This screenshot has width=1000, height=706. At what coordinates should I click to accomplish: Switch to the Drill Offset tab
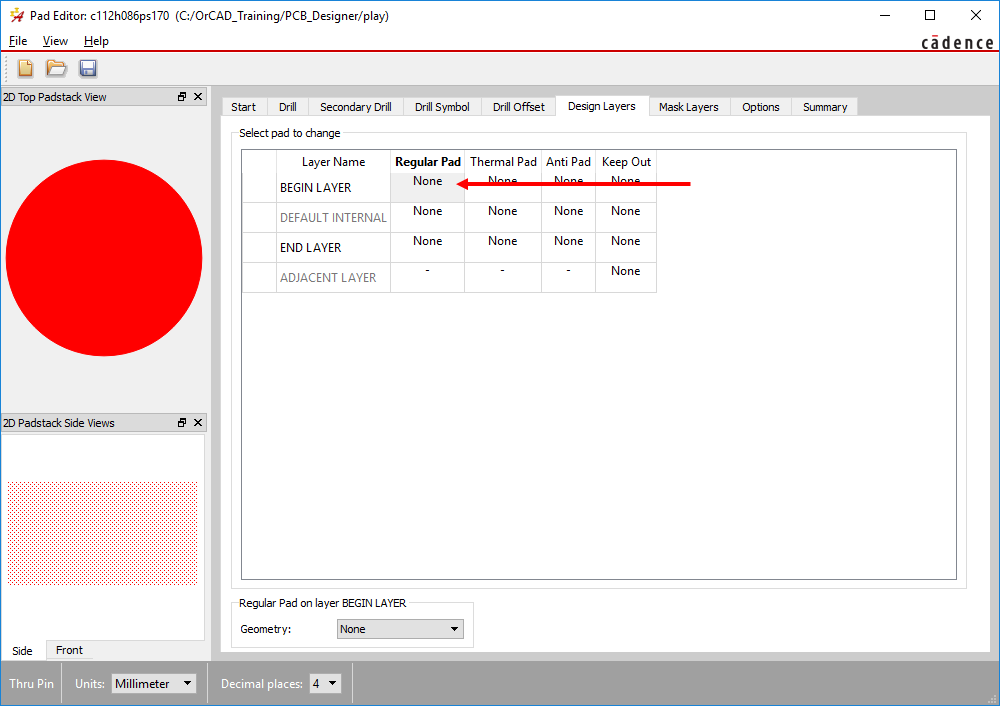click(518, 107)
